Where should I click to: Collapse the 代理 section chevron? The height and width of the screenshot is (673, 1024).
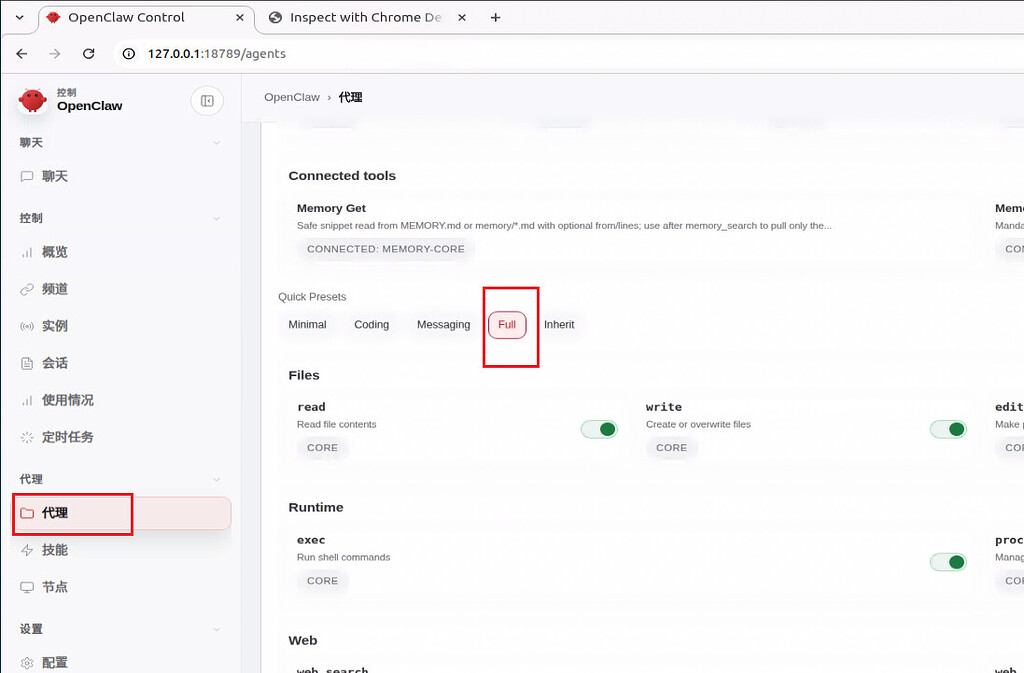tap(217, 480)
